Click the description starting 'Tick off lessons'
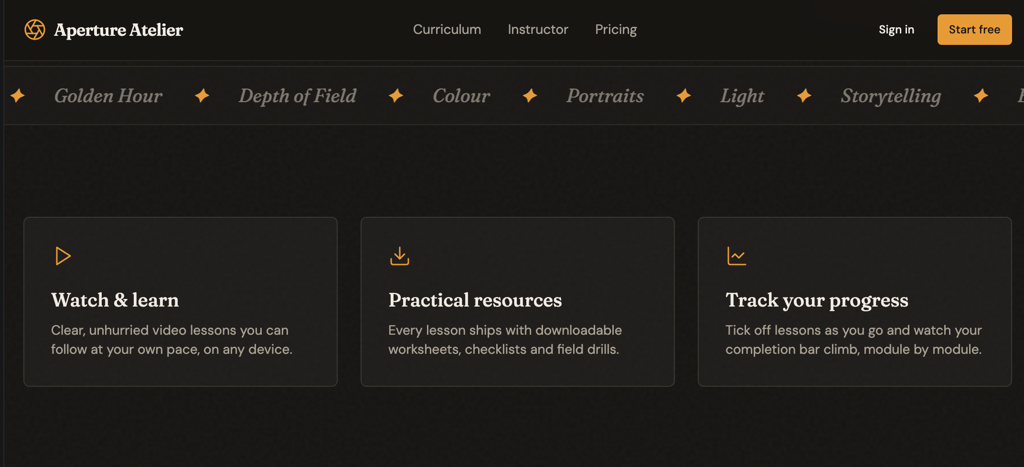1024x467 pixels. coord(854,340)
